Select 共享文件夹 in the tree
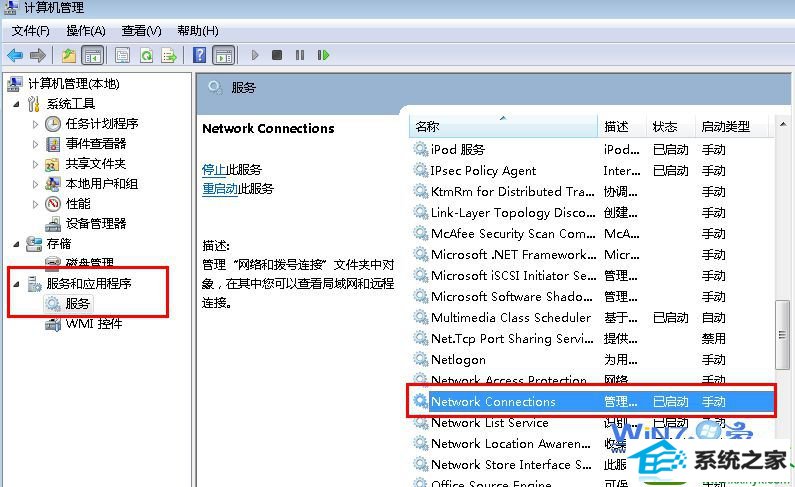 [95, 164]
